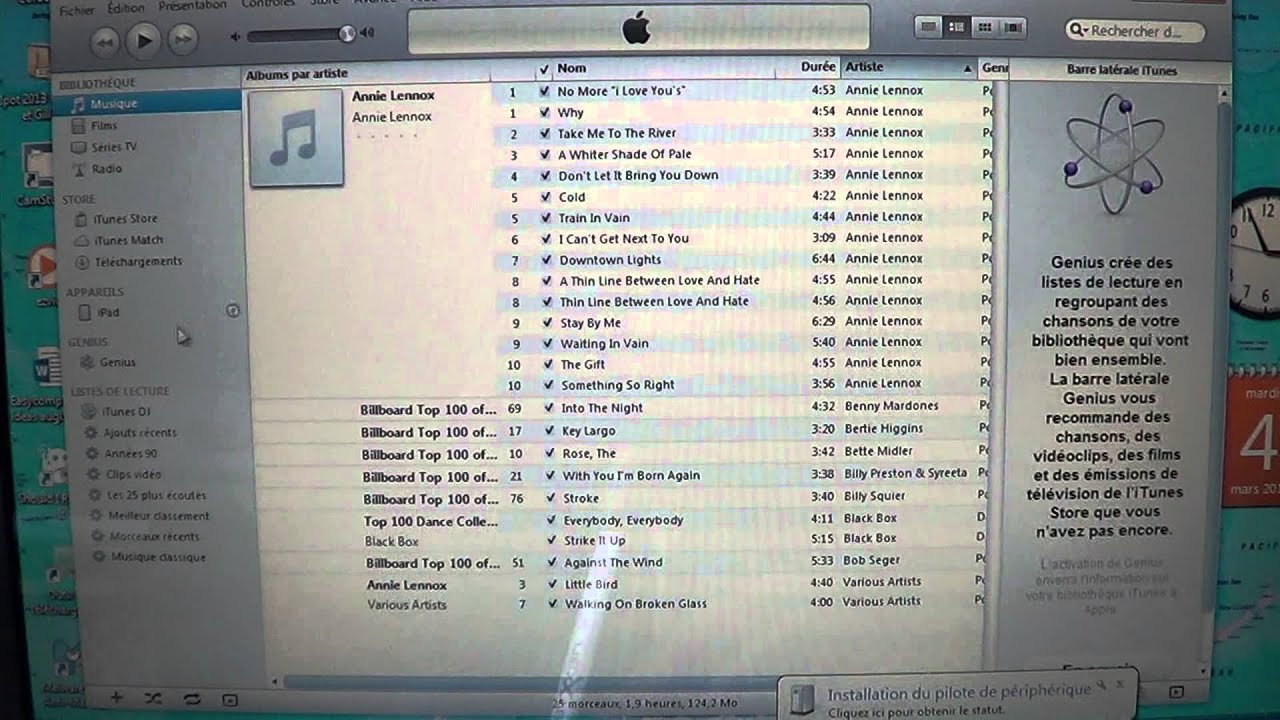Open the Fichier menu
Screen dimensions: 1280x720
click(x=77, y=10)
